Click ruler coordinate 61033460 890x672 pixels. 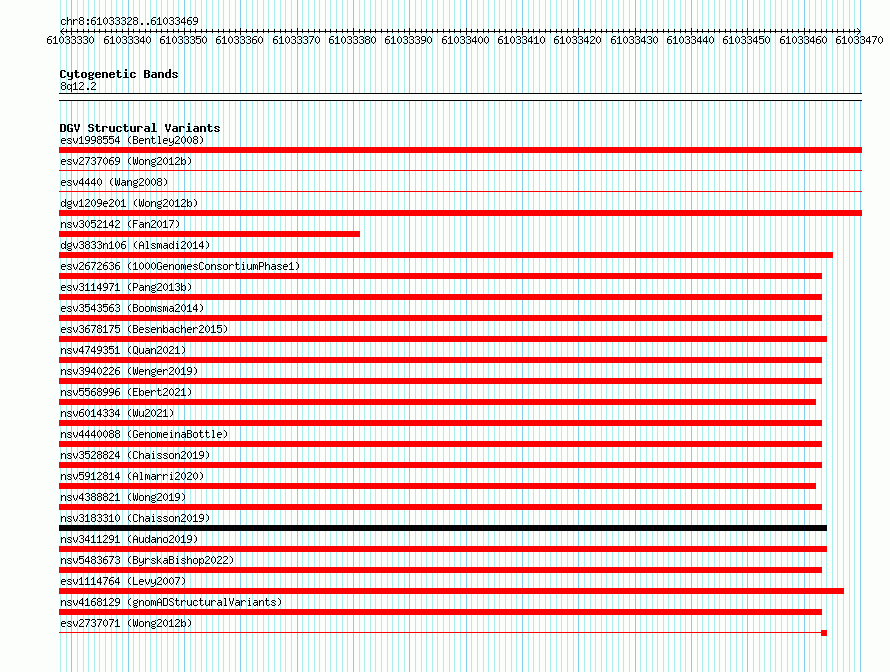[x=804, y=40]
